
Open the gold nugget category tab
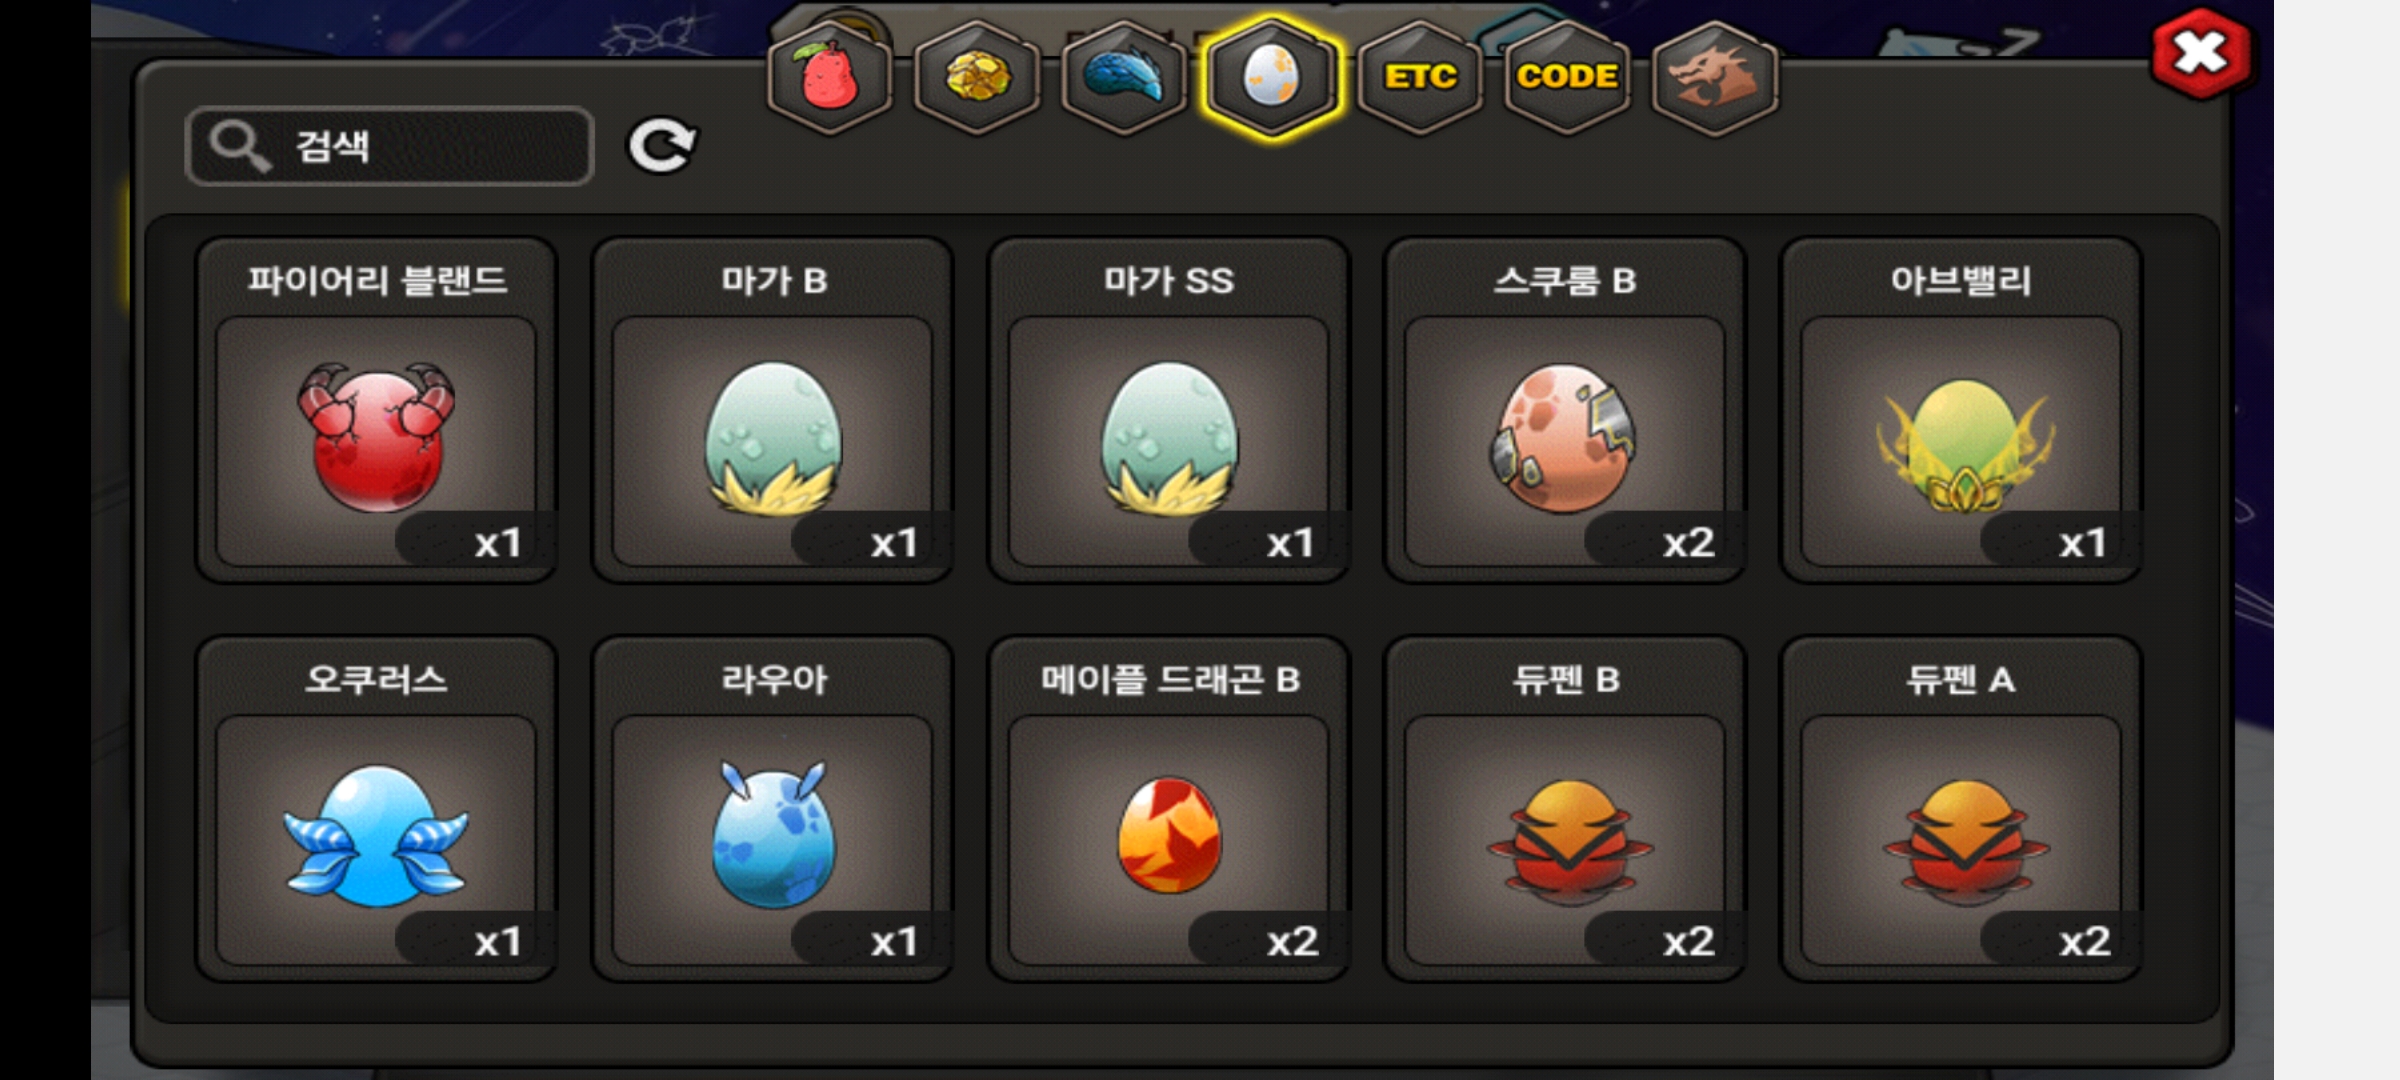[x=977, y=77]
